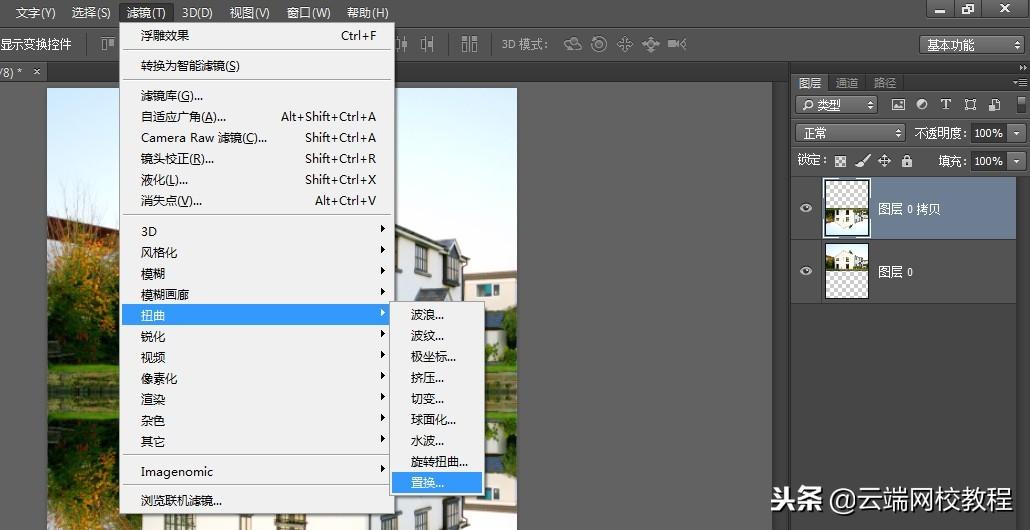Choose 浏览联机滤镜...
Viewport: 1030px width, 530px height.
257,501
